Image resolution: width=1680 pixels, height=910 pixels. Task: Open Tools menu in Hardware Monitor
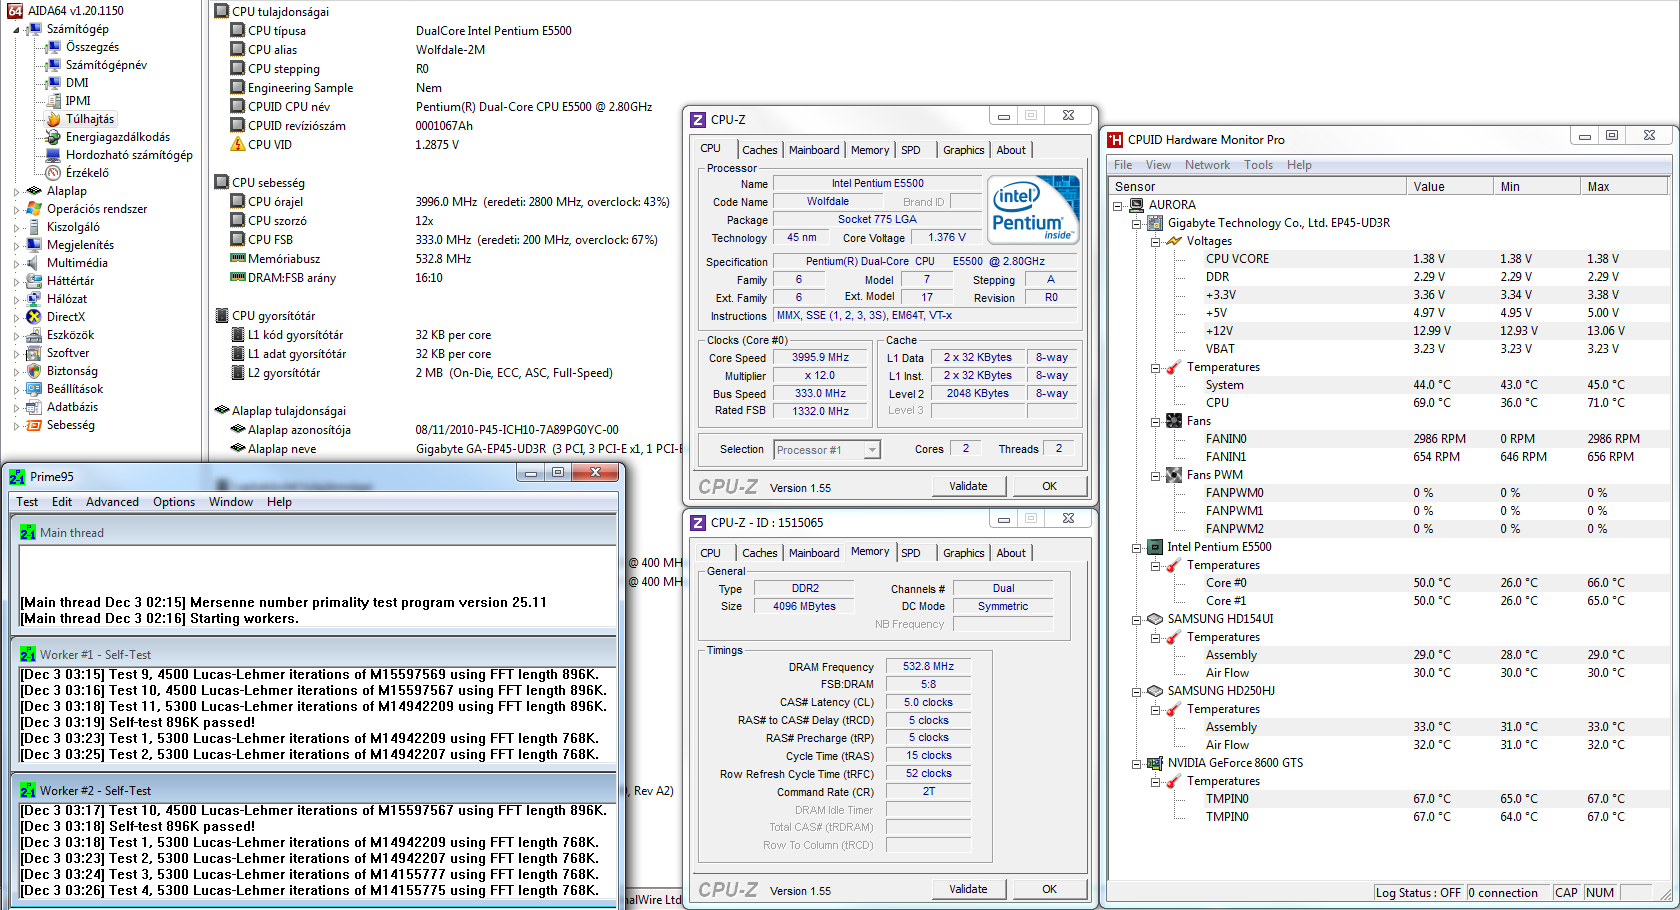[1258, 165]
